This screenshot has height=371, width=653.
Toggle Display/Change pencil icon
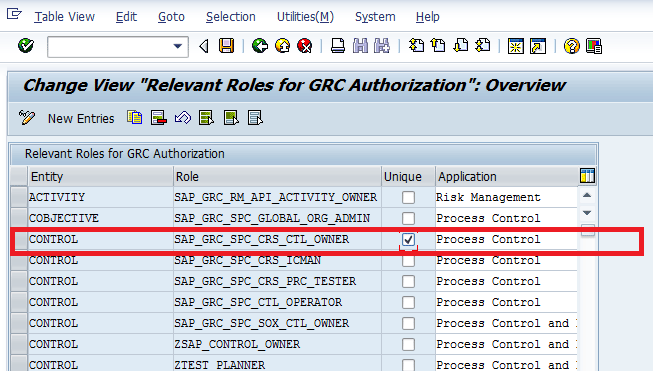27,118
